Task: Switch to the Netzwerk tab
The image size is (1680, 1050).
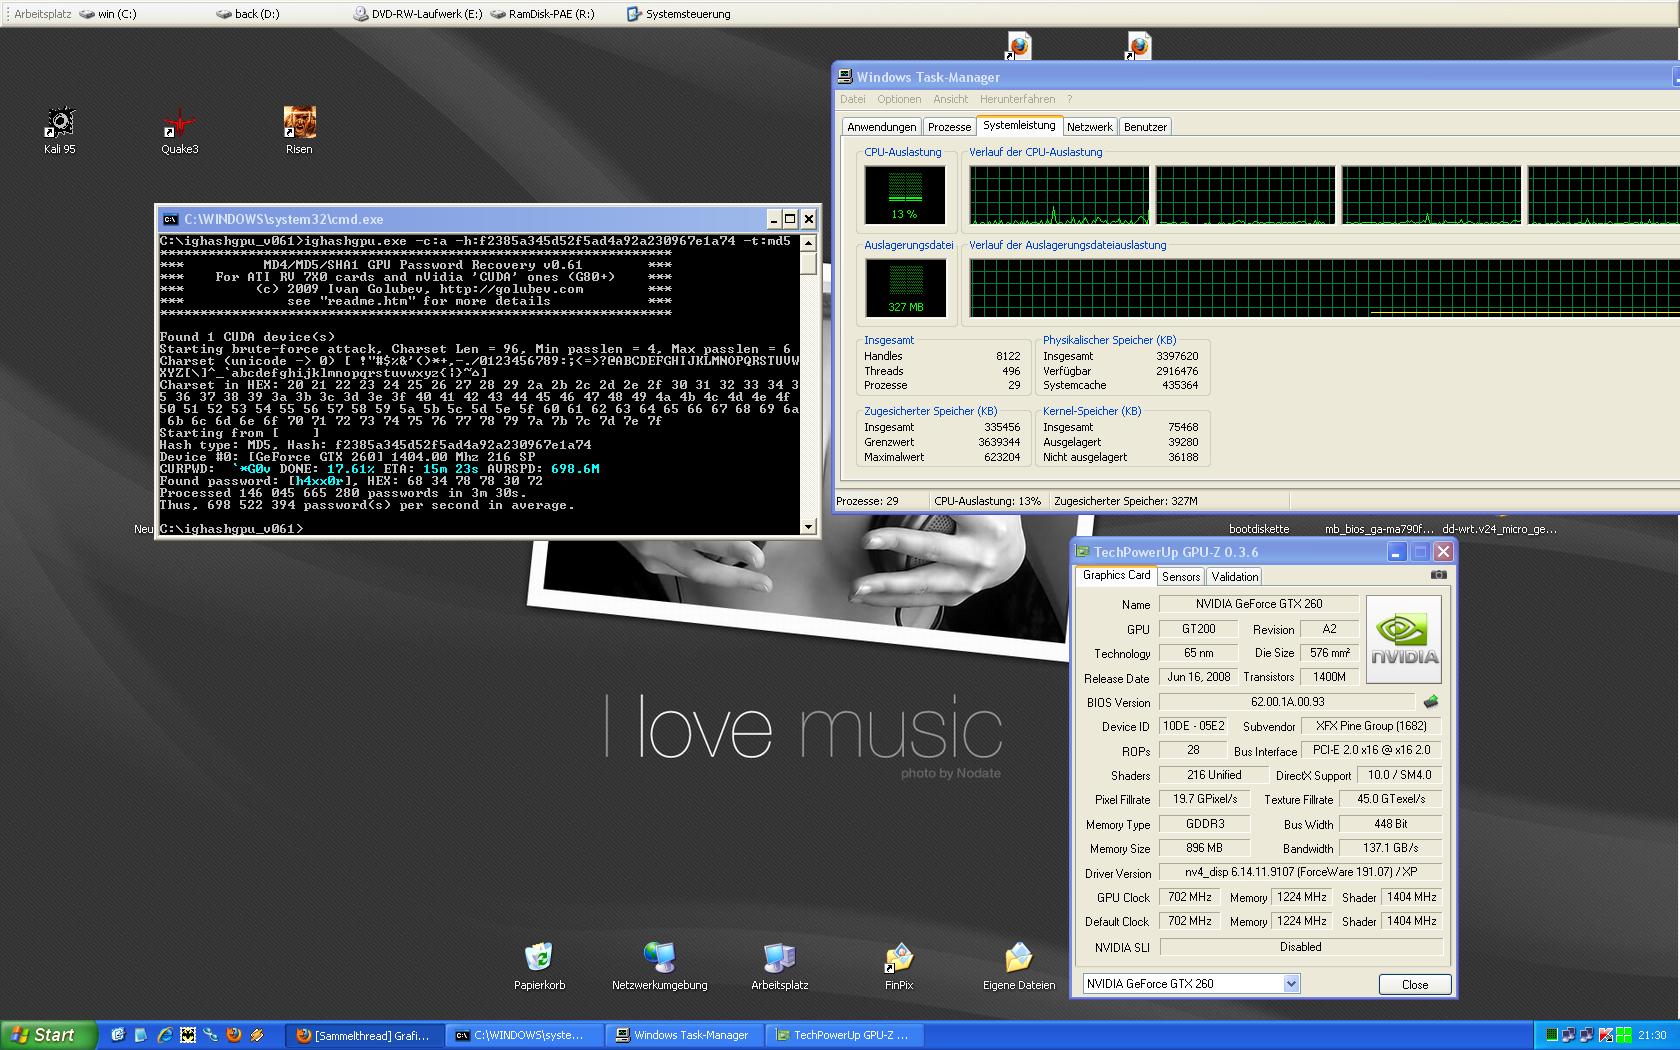Action: (1089, 127)
